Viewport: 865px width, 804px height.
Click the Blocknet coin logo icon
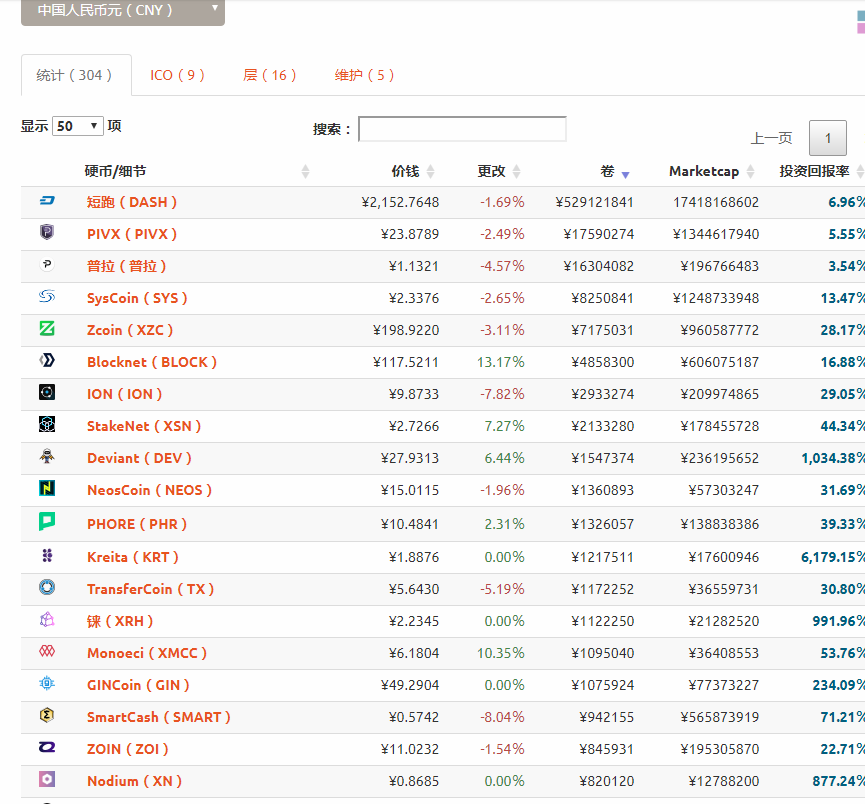point(47,361)
